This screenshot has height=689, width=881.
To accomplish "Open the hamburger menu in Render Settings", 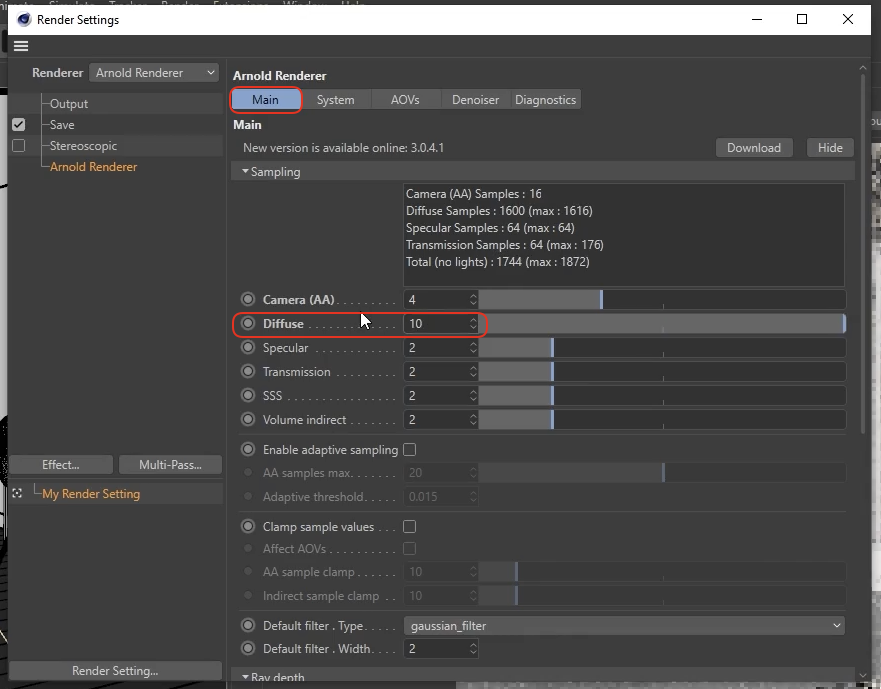I will tap(21, 46).
